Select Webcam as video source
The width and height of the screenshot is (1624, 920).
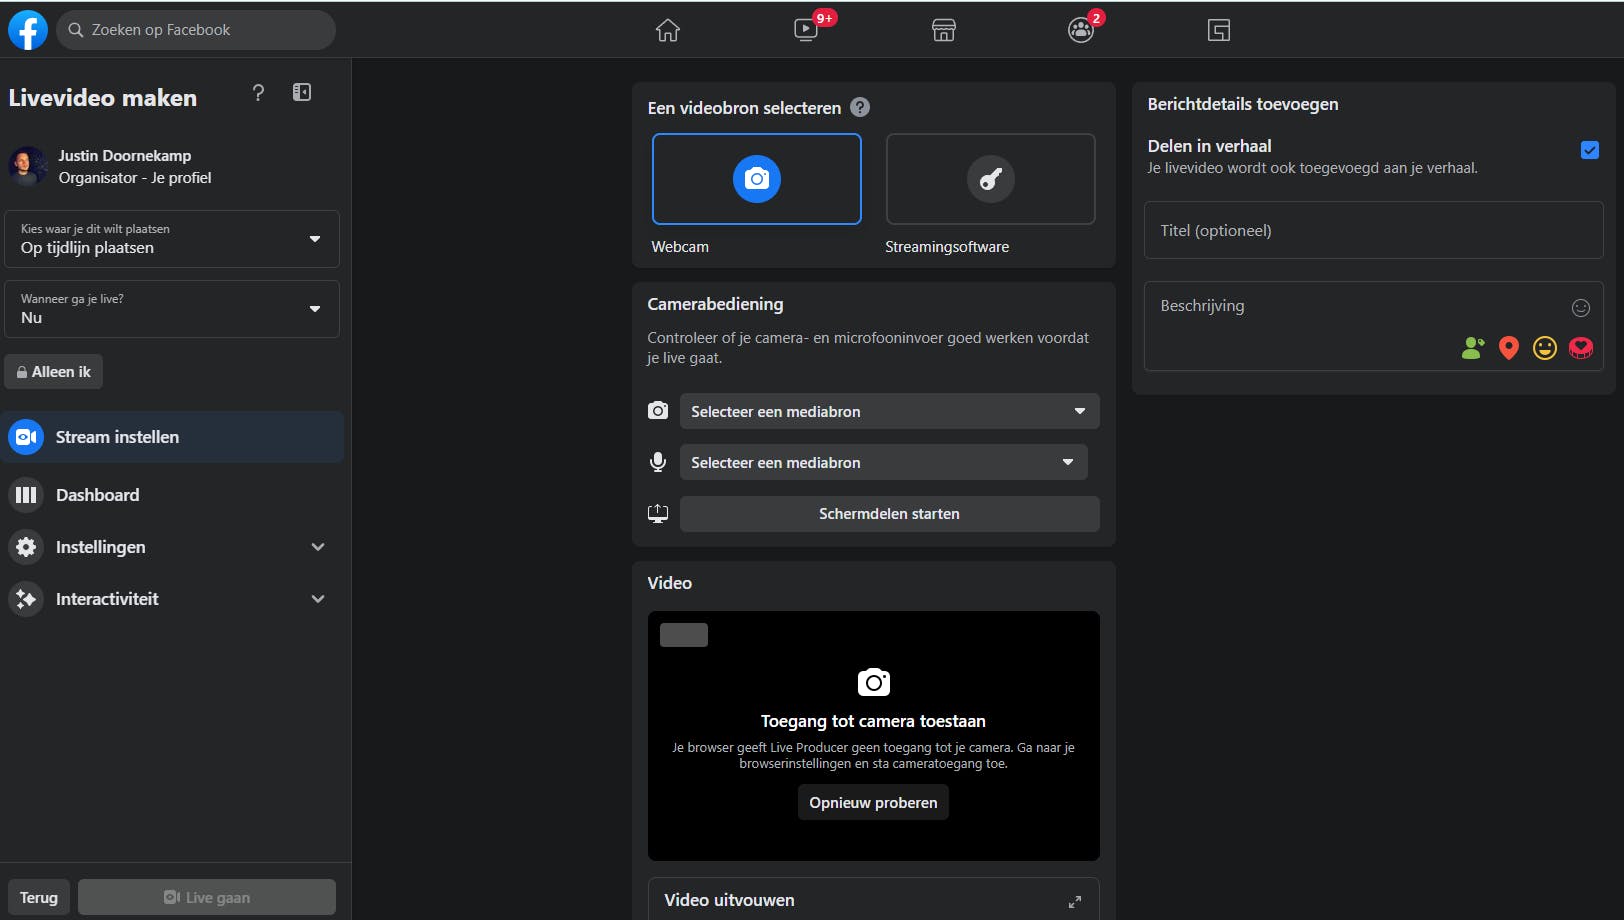757,179
